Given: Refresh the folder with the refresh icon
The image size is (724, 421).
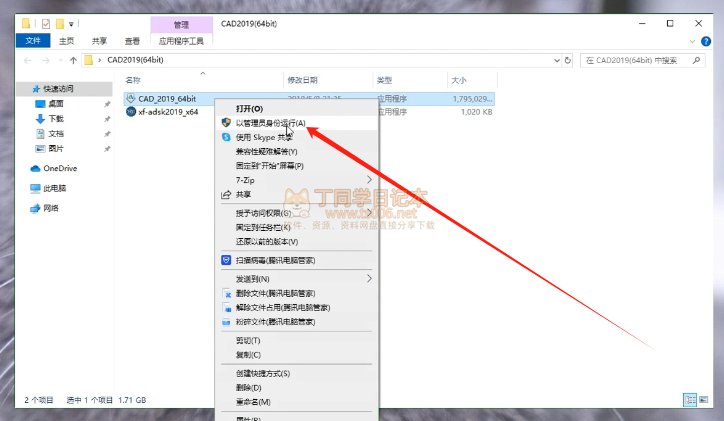Looking at the screenshot, I should coord(568,60).
